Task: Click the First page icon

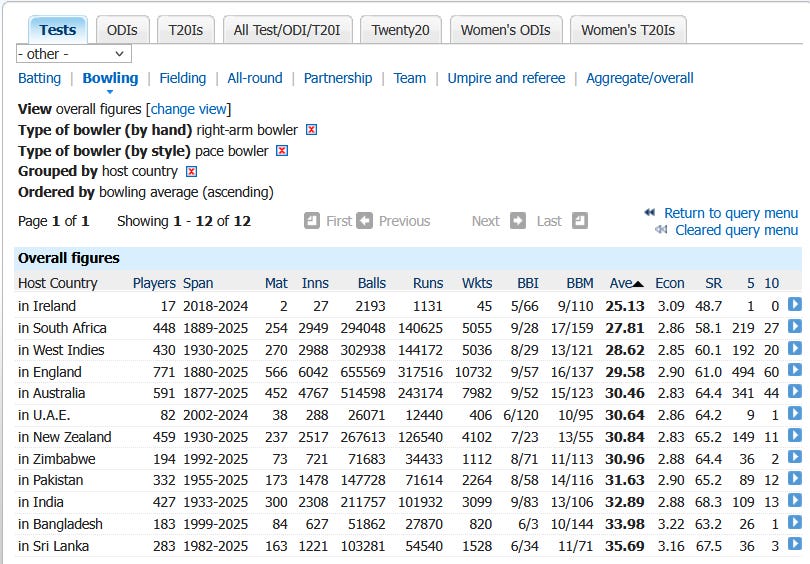Action: click(x=311, y=221)
